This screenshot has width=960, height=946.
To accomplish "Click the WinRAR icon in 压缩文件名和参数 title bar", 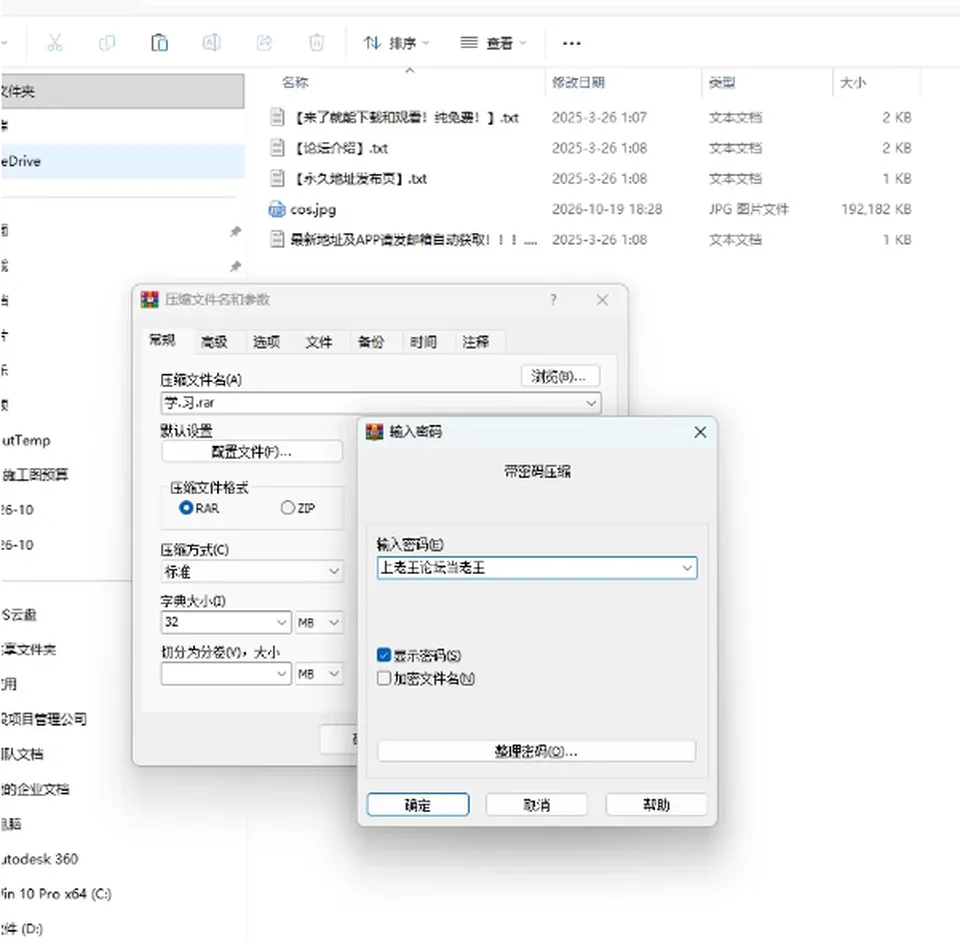I will click(x=149, y=299).
